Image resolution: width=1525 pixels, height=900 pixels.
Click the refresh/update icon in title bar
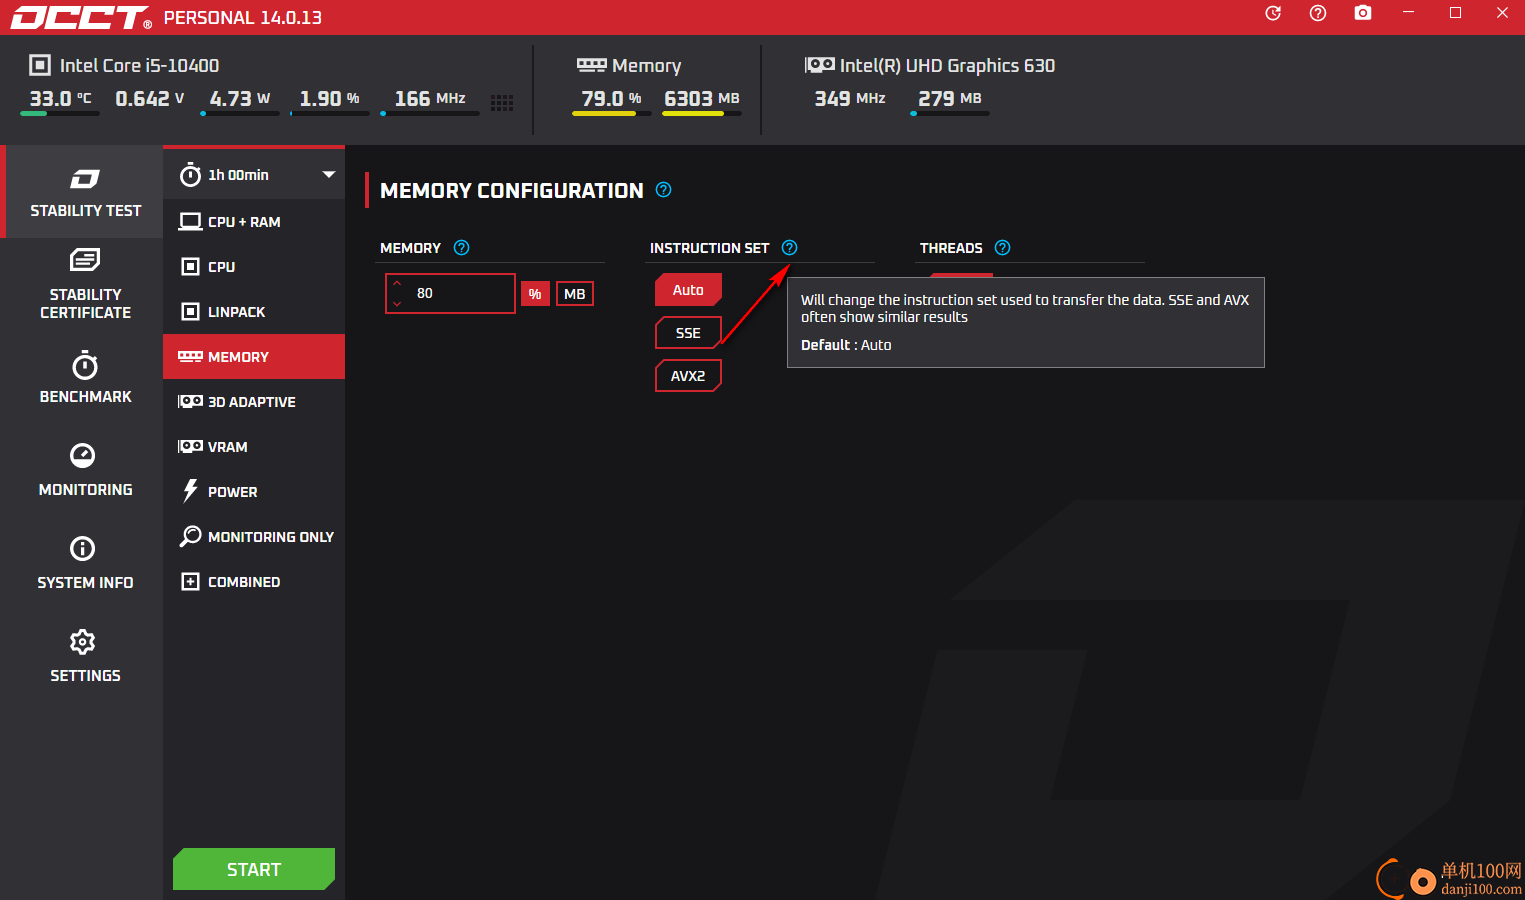point(1273,13)
